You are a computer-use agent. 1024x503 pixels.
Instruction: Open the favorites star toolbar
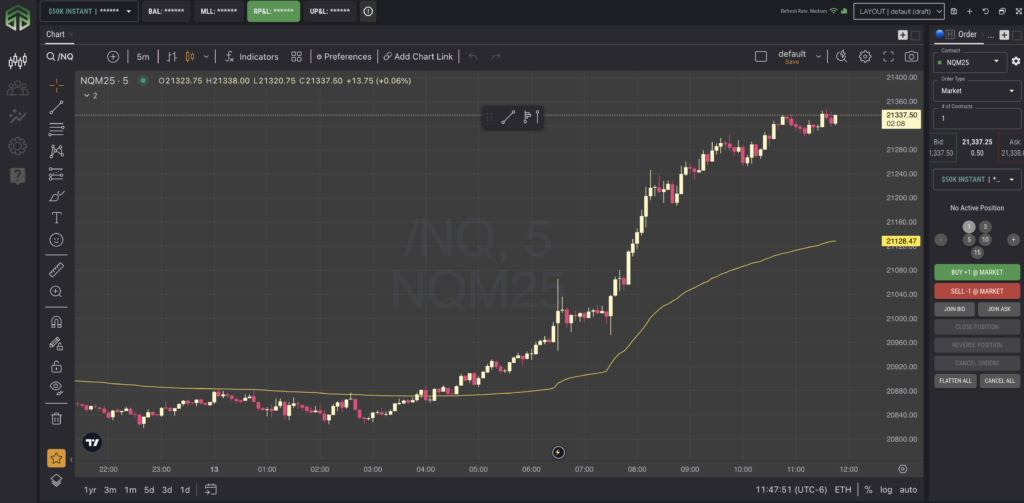pyautogui.click(x=56, y=458)
